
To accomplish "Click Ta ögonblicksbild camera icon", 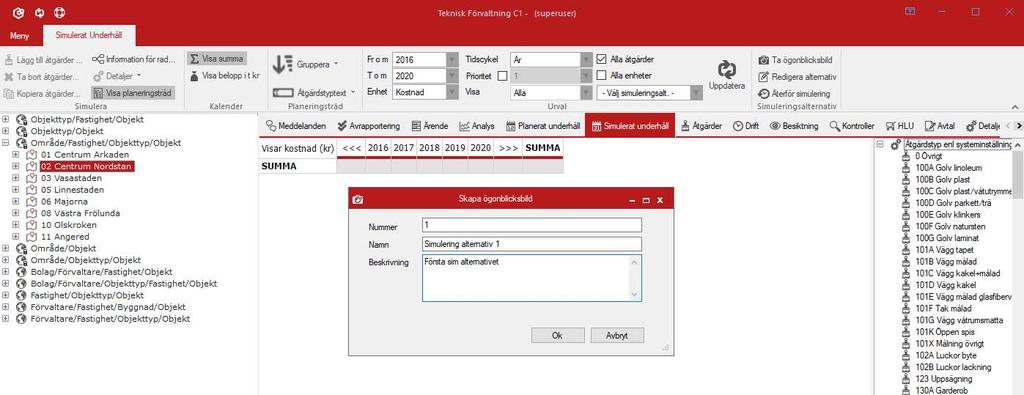I will [763, 60].
